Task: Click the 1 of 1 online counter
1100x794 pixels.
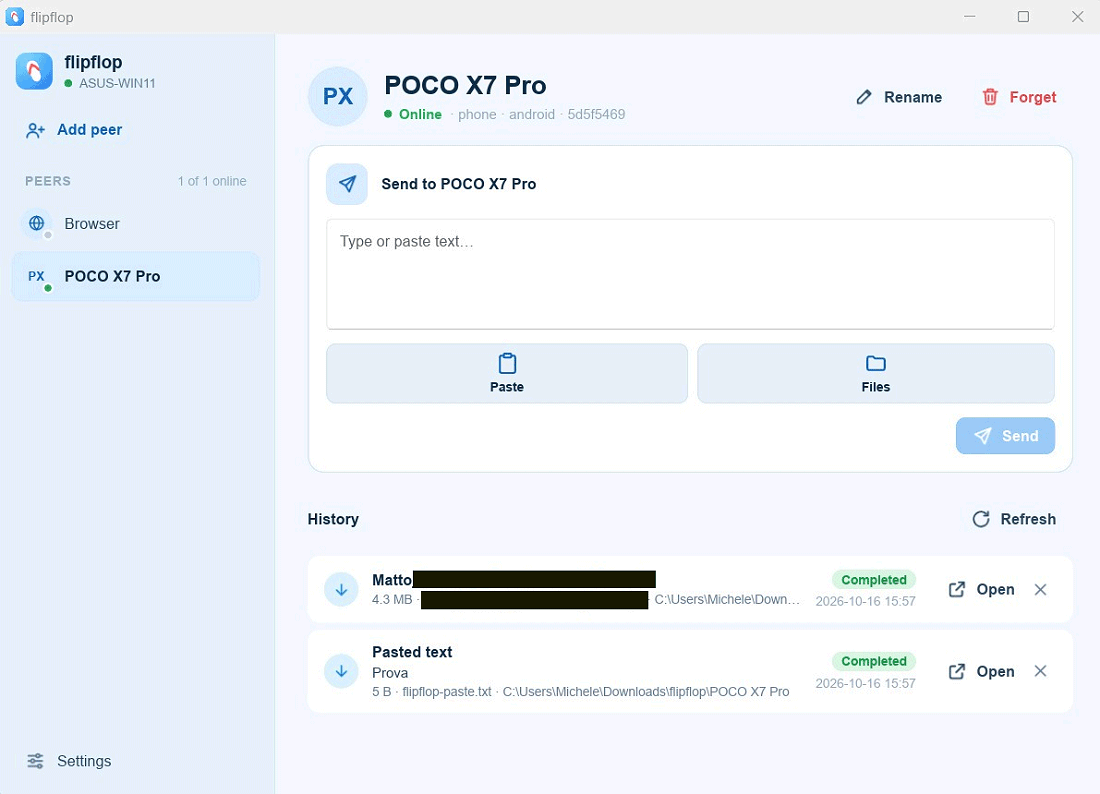Action: (212, 181)
